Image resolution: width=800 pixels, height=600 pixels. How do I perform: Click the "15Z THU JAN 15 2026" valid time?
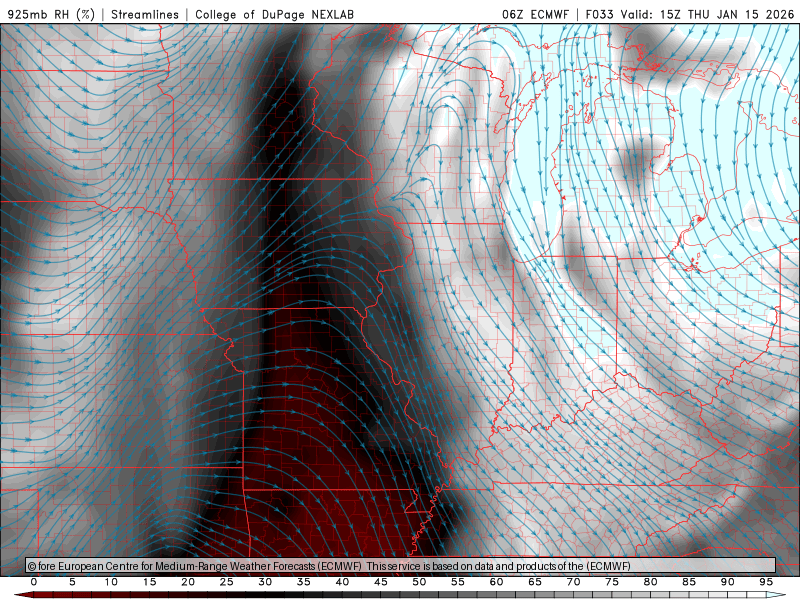pyautogui.click(x=727, y=14)
